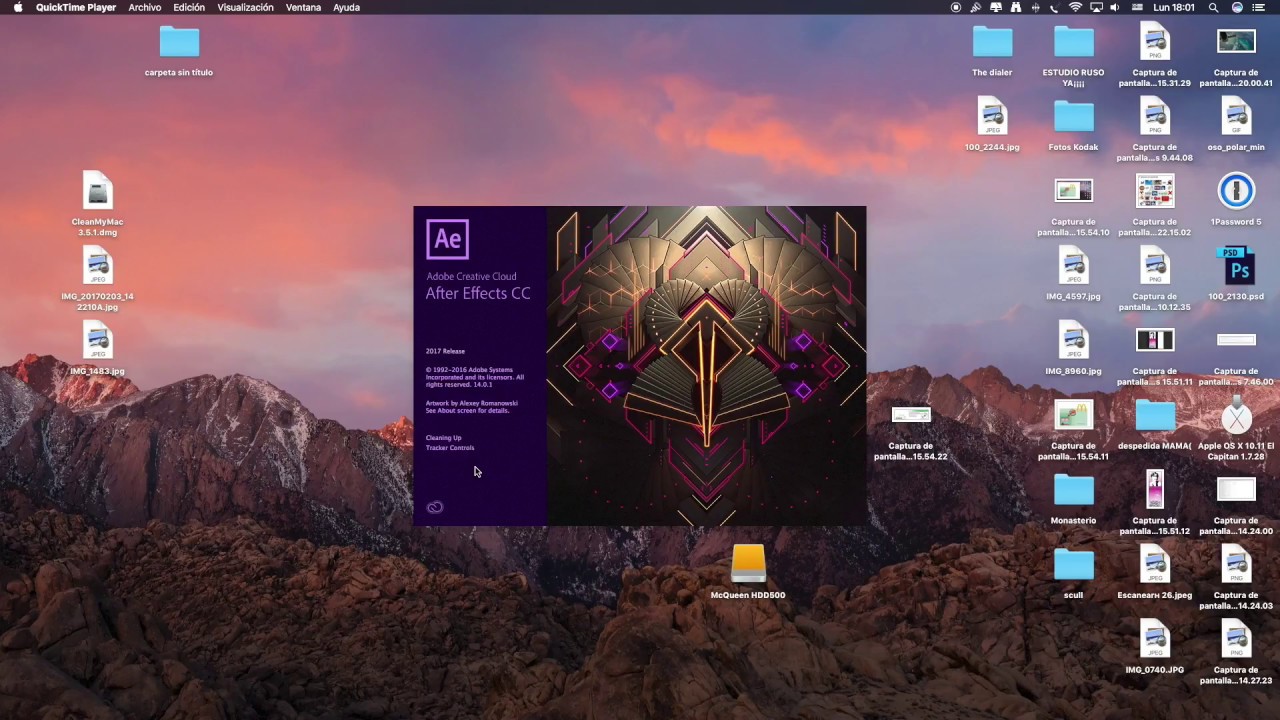Select the Captura de pantalla 15.51.11 file
This screenshot has width=1280, height=720.
pyautogui.click(x=1154, y=340)
